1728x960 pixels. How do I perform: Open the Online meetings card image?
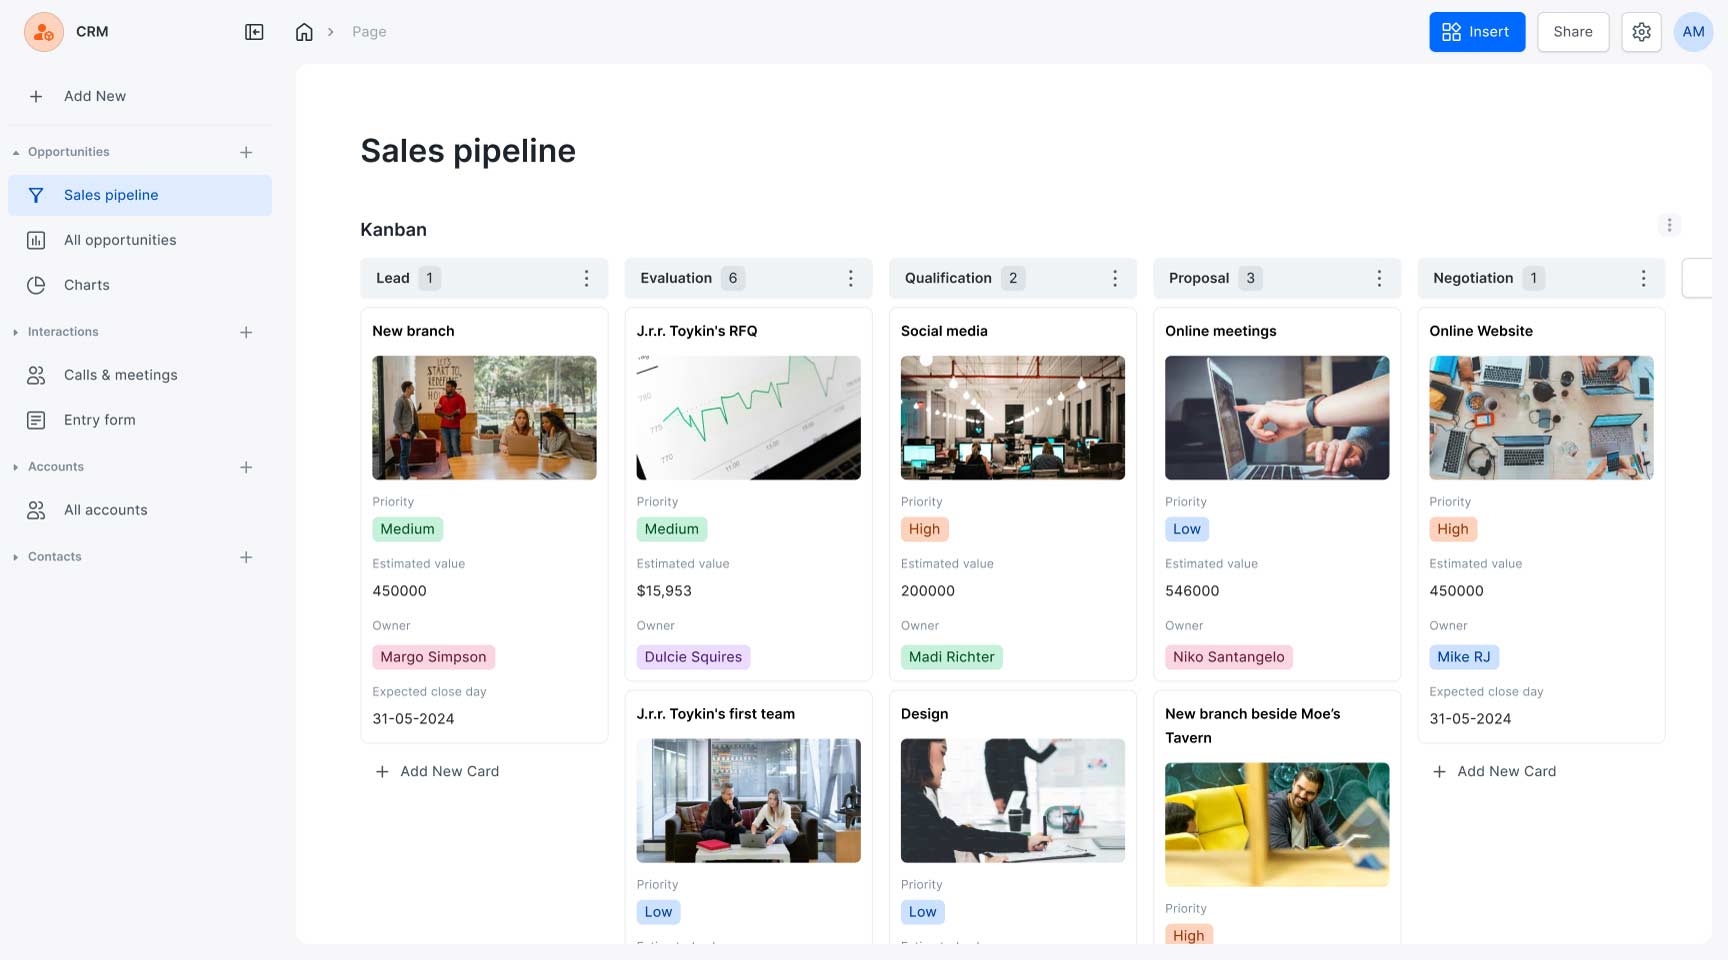[1276, 418]
